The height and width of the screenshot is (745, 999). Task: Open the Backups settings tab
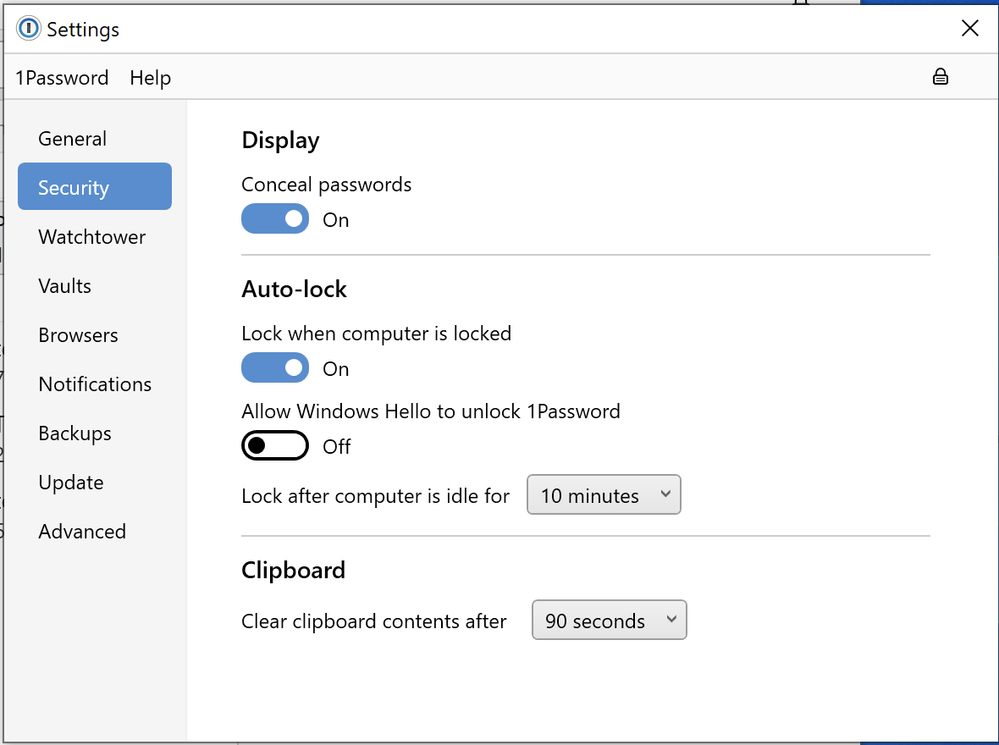pos(75,433)
